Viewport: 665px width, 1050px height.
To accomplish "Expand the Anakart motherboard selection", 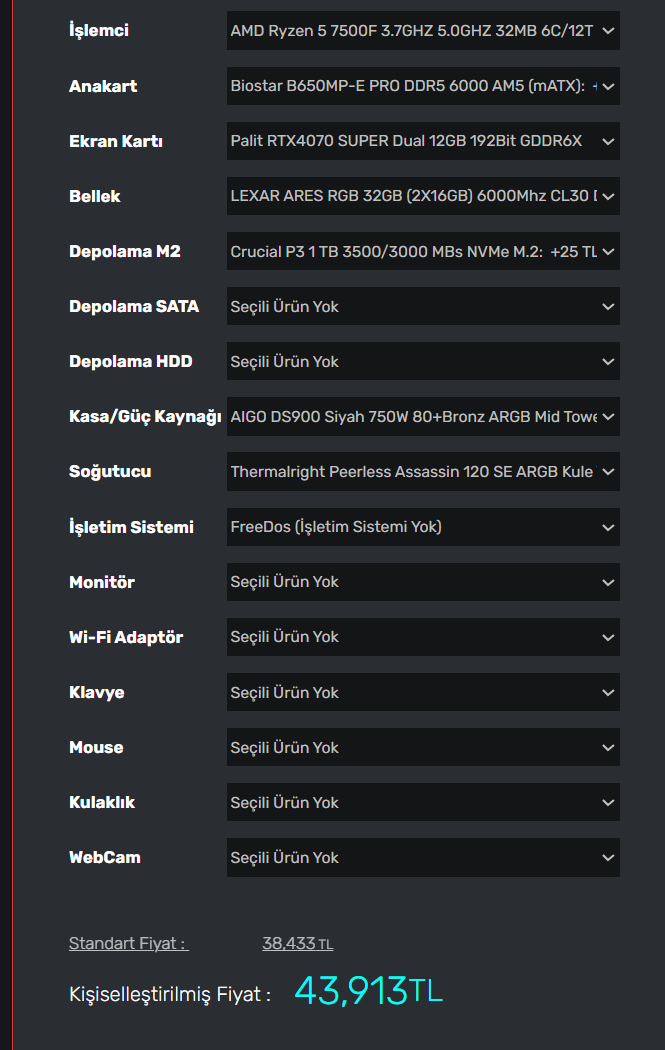I will (423, 86).
